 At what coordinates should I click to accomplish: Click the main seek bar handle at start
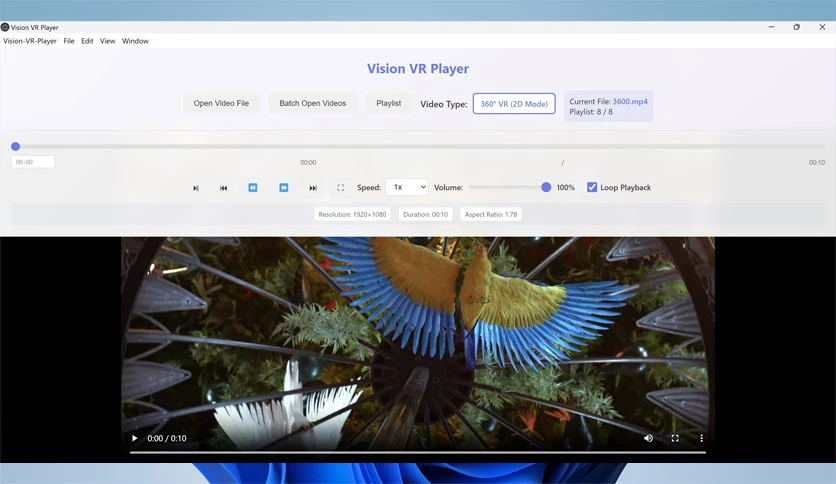(x=15, y=146)
